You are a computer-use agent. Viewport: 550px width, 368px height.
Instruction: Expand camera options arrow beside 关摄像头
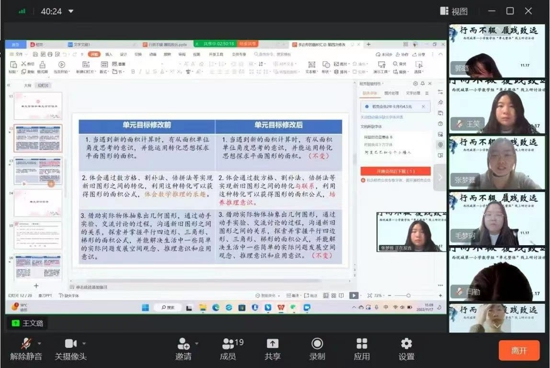coord(84,343)
